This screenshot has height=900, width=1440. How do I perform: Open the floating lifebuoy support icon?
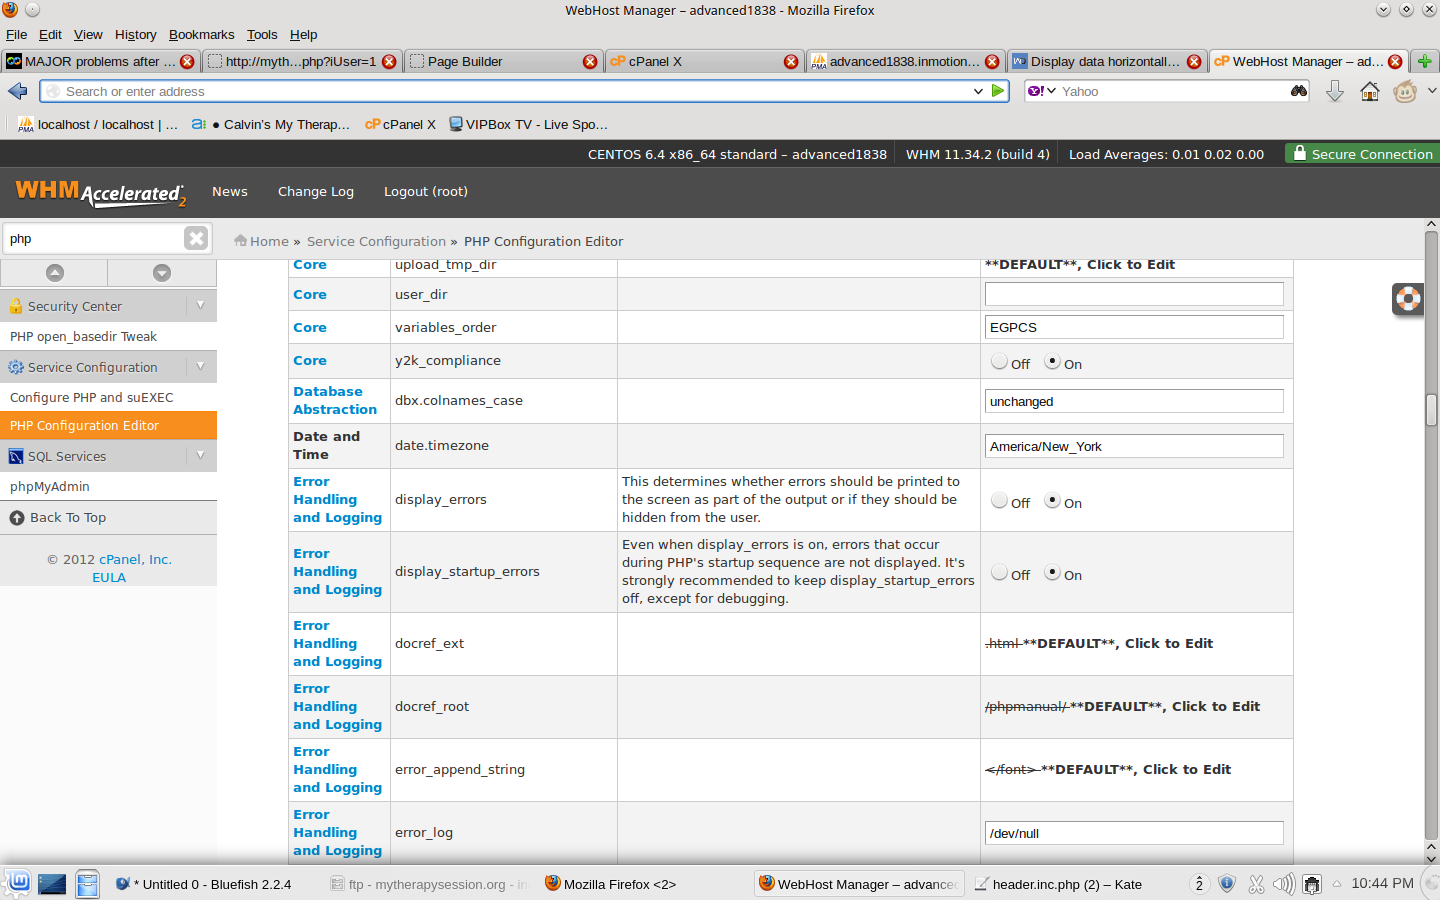[1408, 299]
